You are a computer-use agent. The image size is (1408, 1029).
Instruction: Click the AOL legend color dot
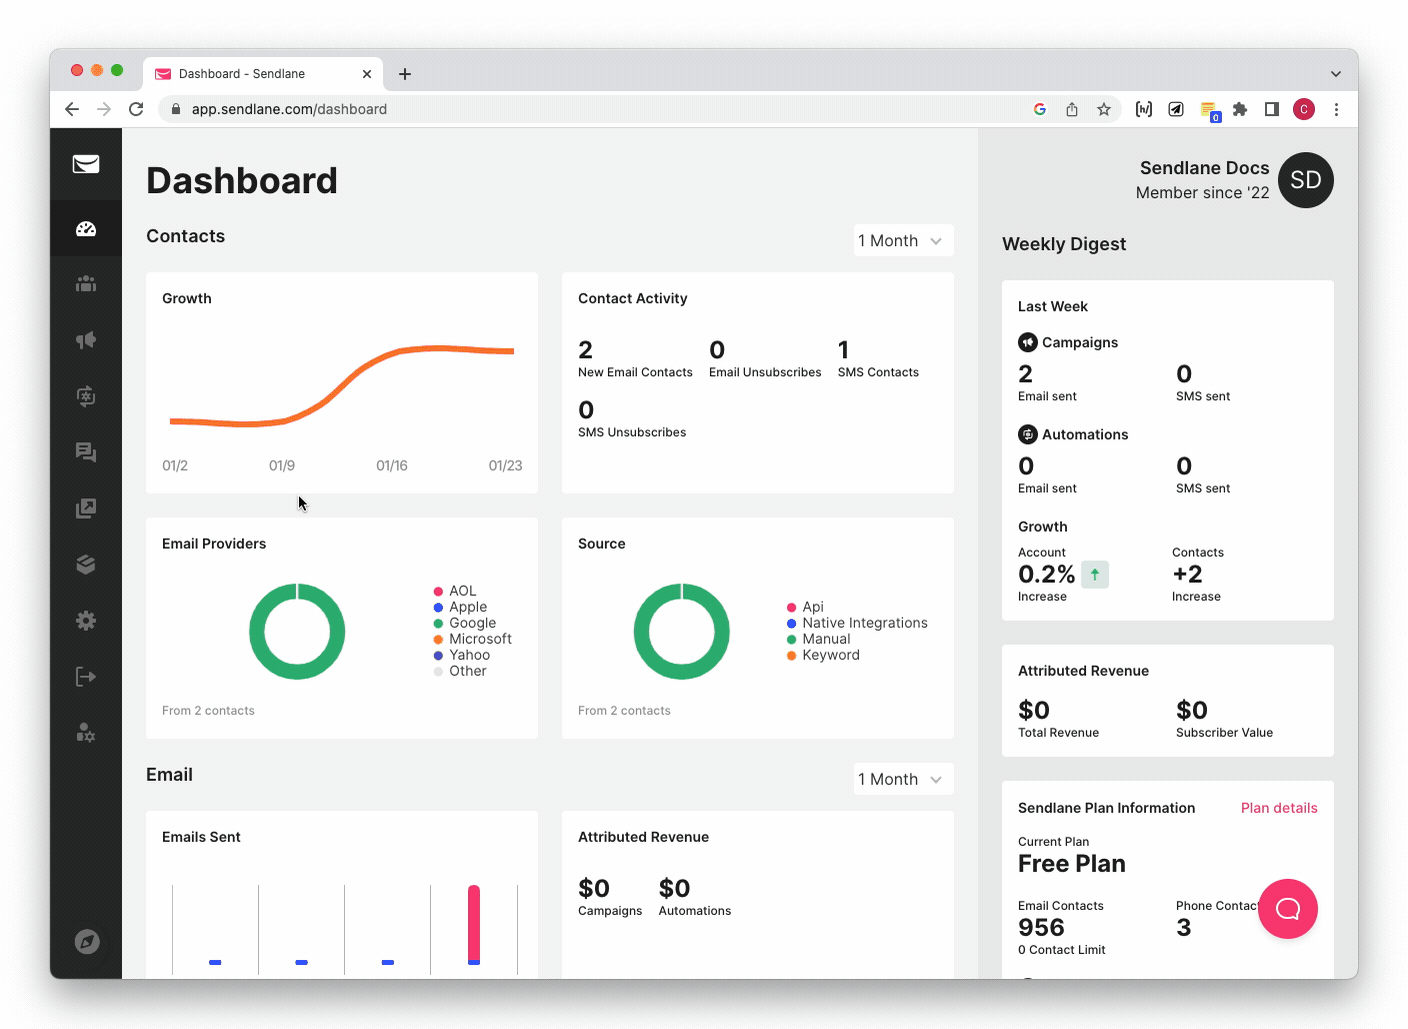pyautogui.click(x=438, y=591)
